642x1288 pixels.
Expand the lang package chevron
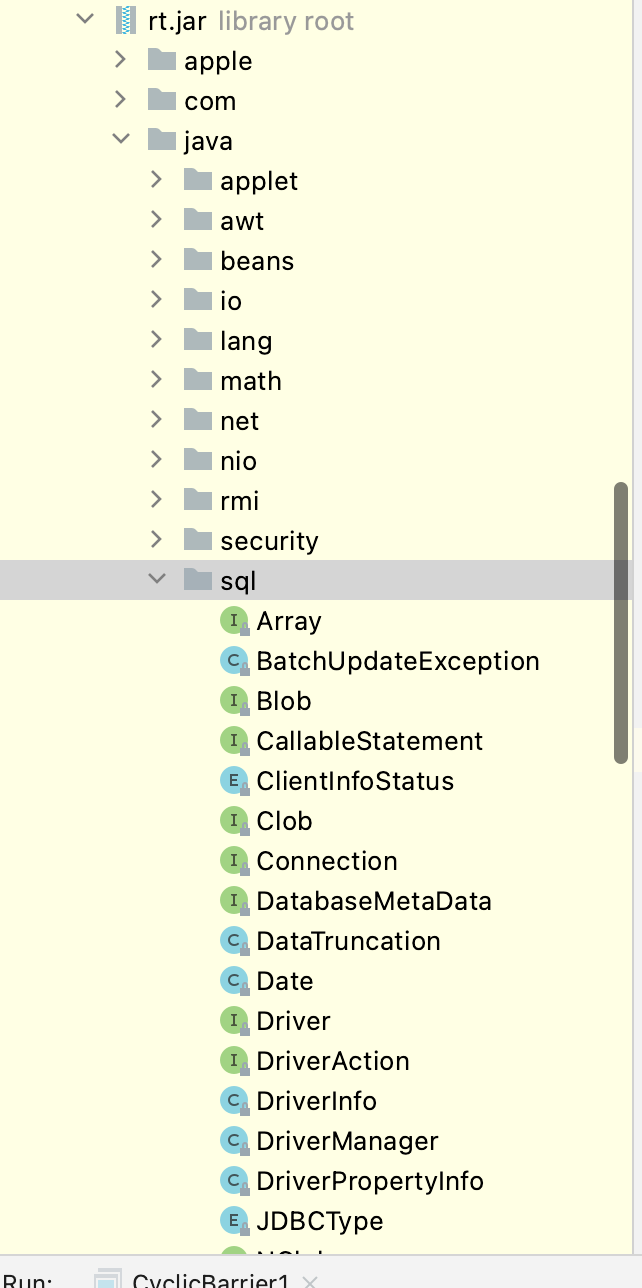click(157, 341)
